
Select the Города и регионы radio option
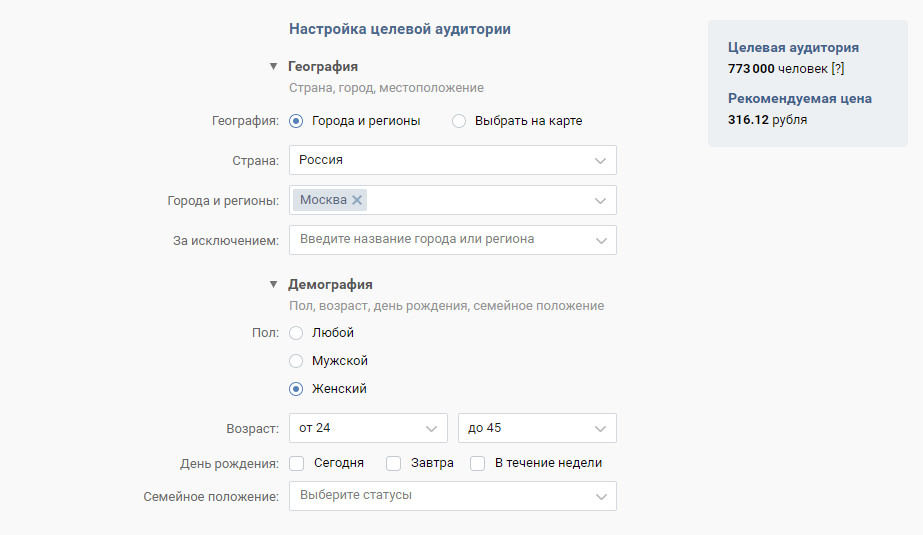(x=296, y=121)
